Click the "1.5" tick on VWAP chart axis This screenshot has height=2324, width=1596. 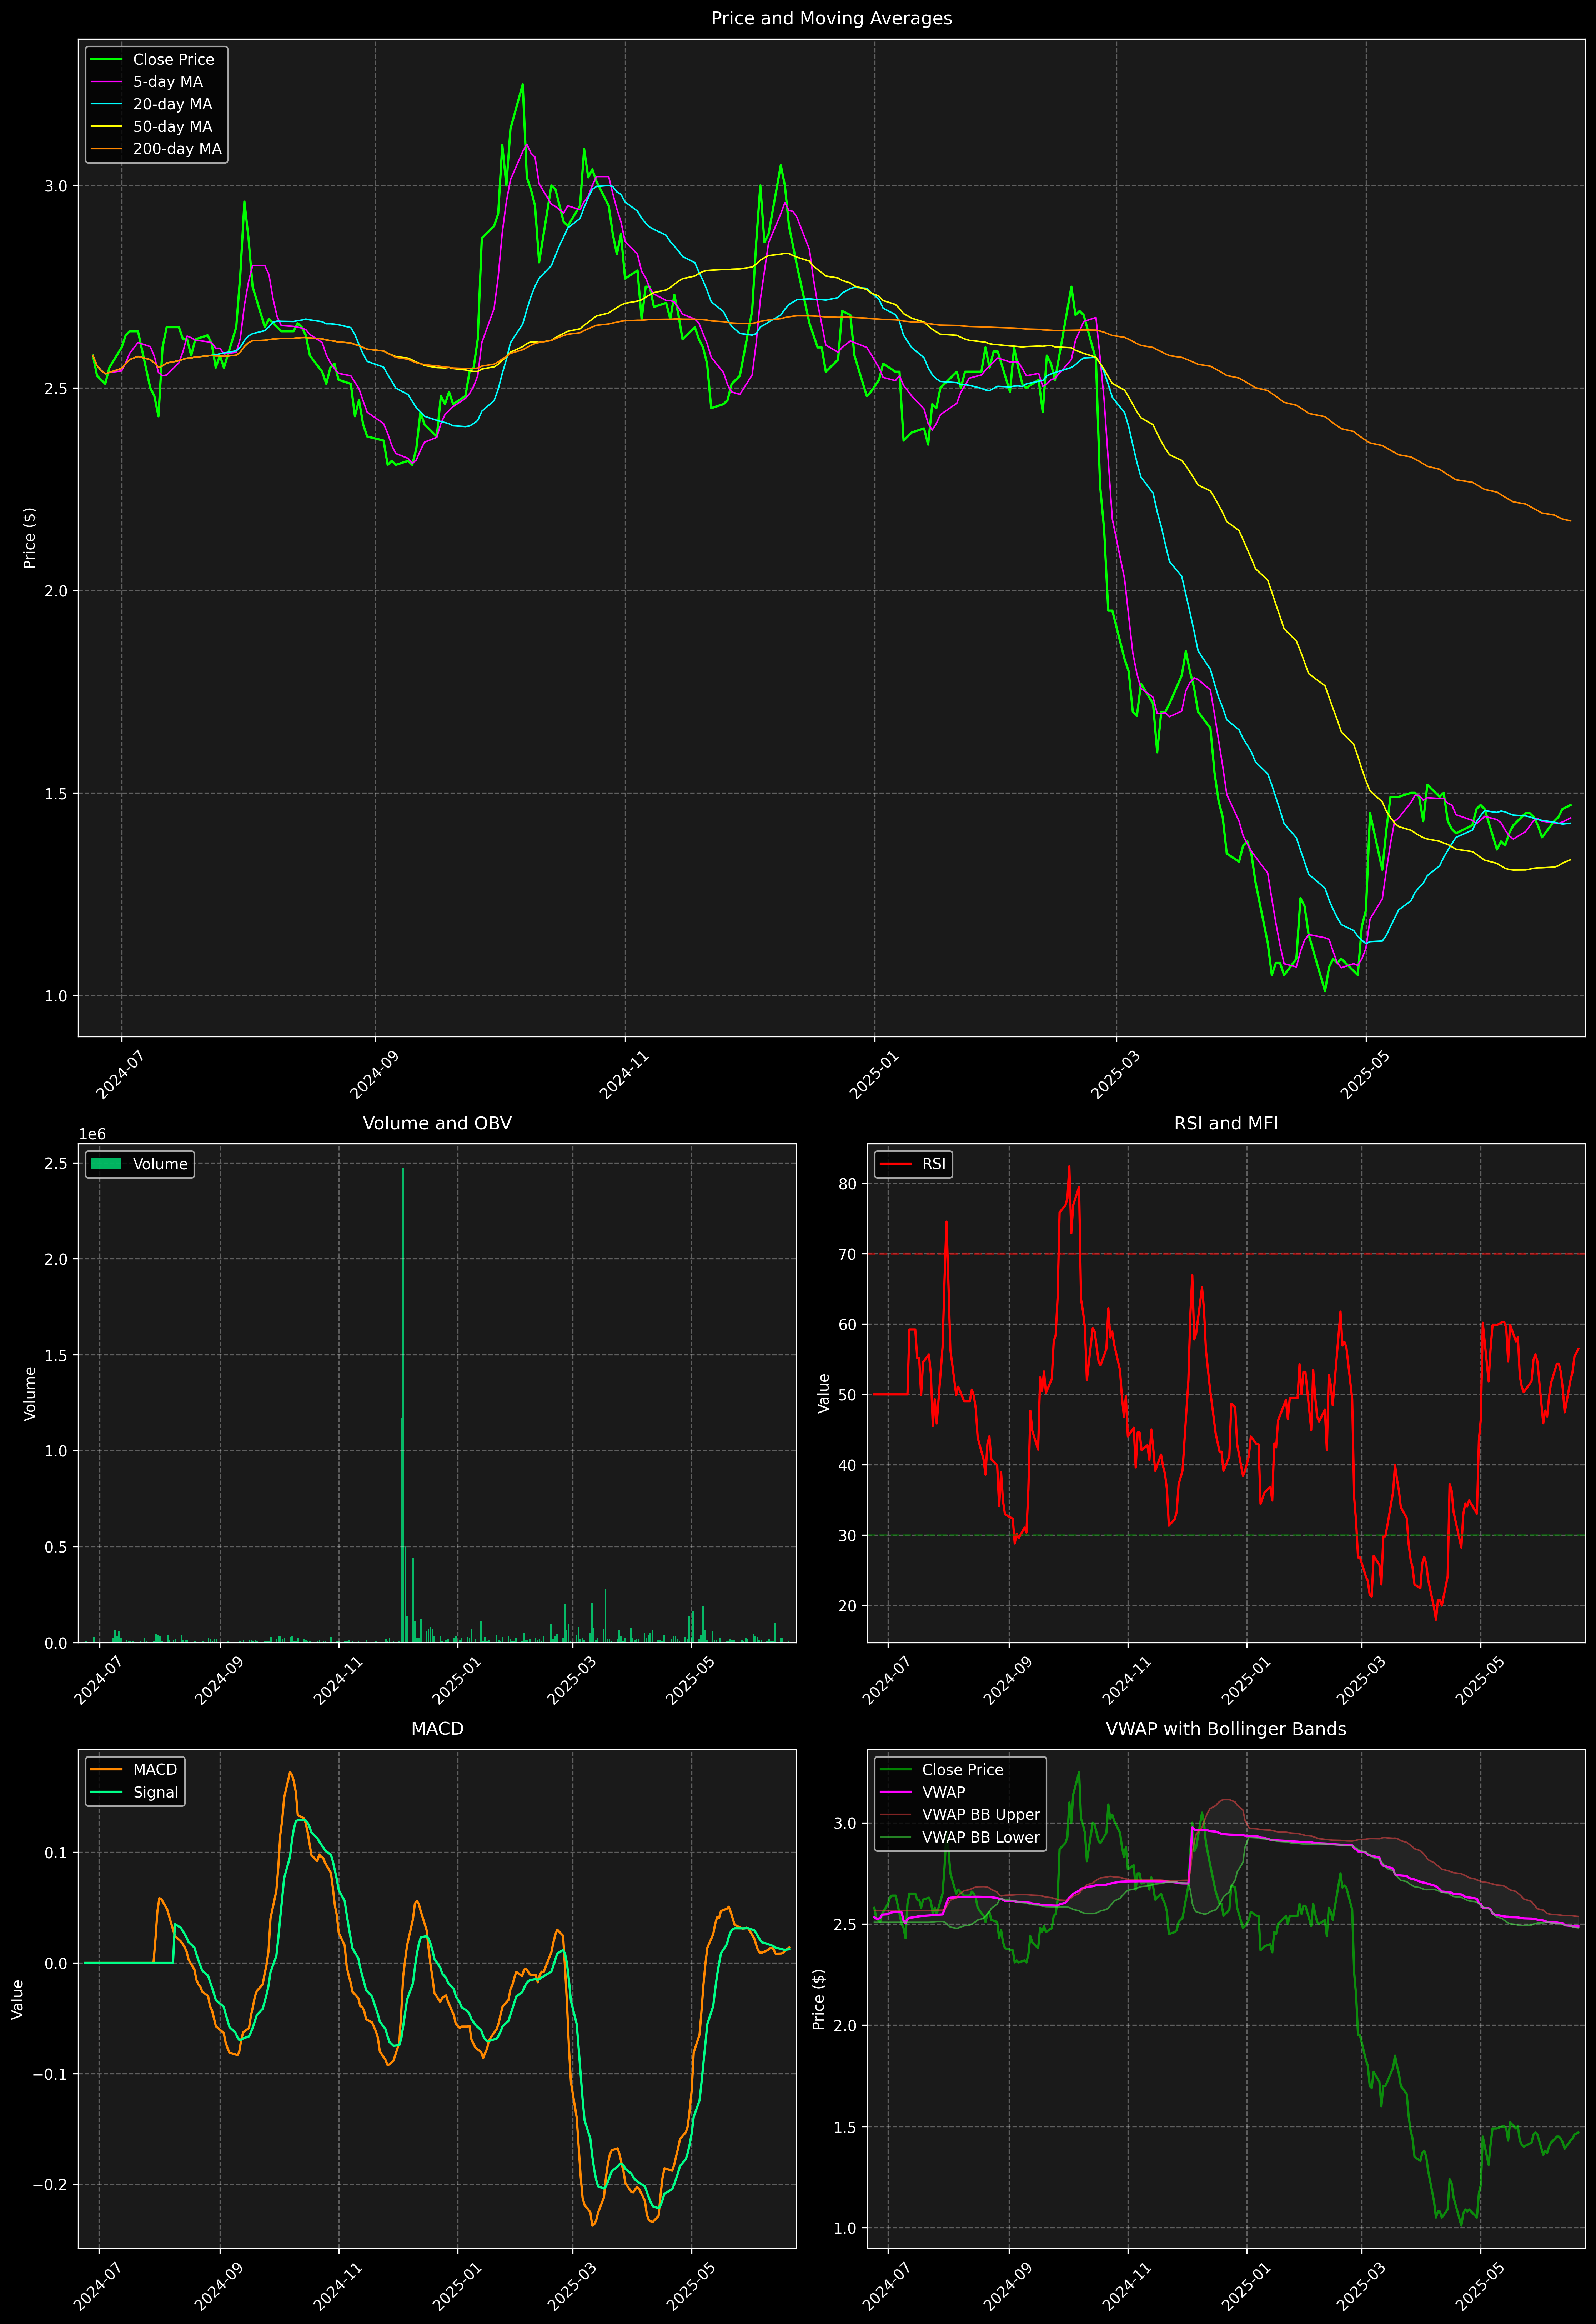pyautogui.click(x=846, y=2127)
